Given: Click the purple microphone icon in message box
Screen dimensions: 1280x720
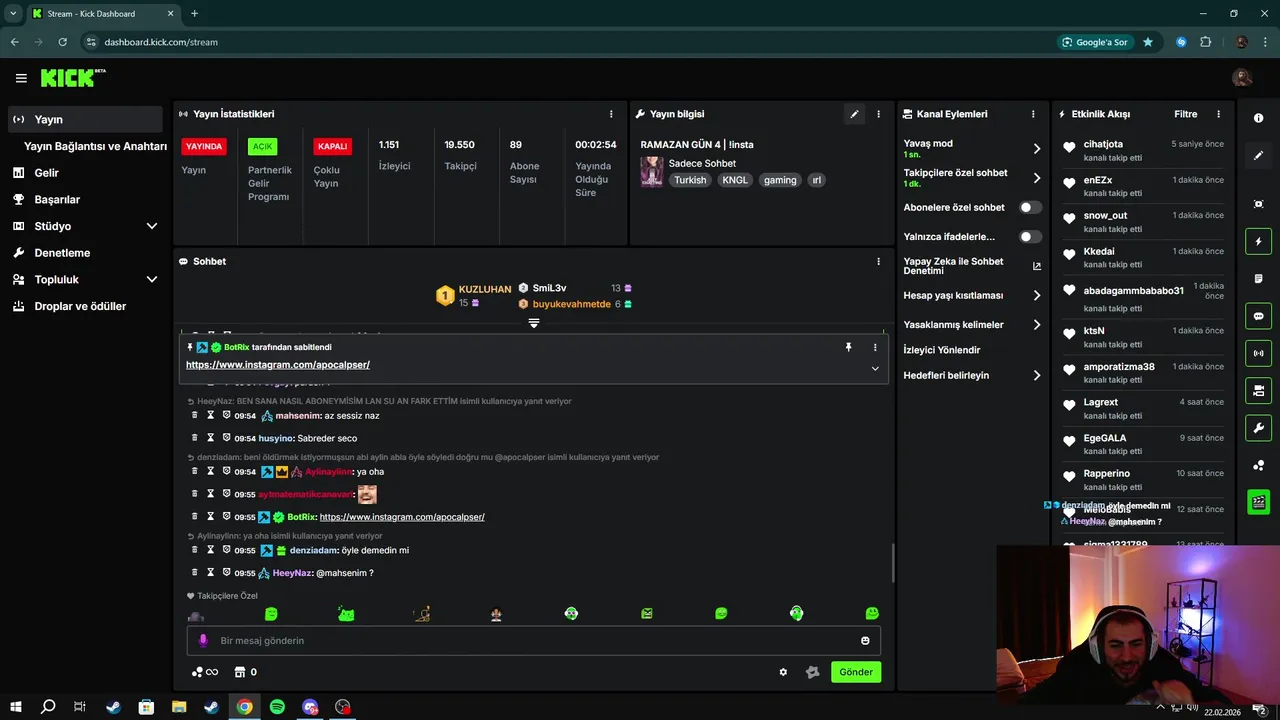Looking at the screenshot, I should pos(203,641).
